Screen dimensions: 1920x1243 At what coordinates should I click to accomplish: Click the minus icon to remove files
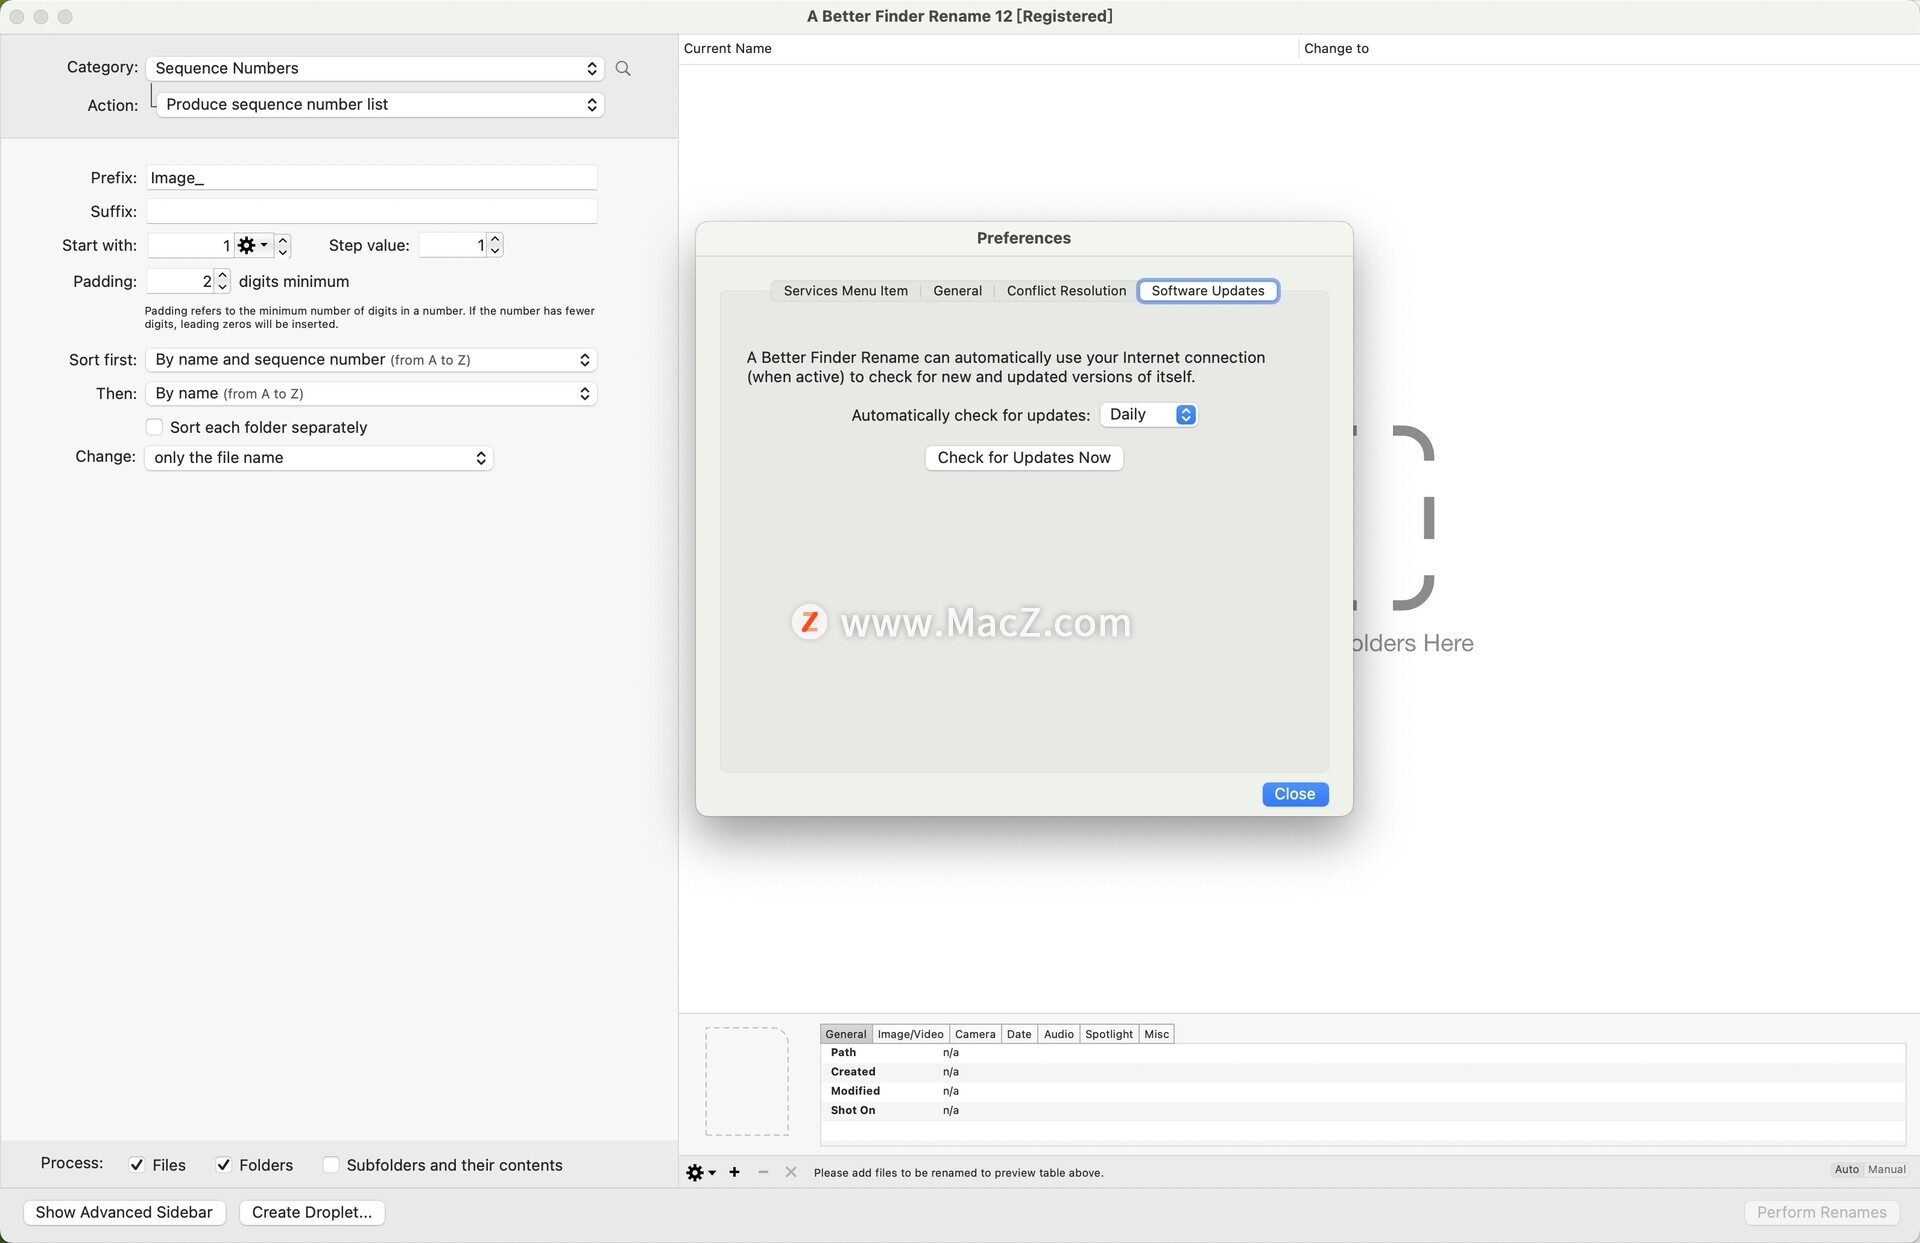[x=763, y=1172]
